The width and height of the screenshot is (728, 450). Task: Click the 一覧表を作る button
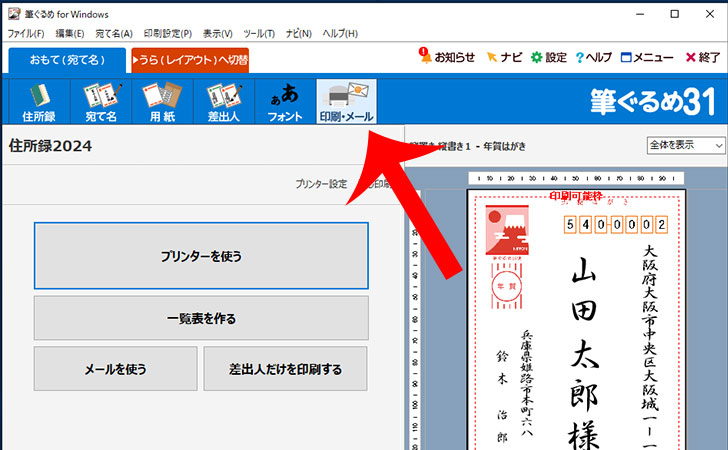click(x=201, y=318)
